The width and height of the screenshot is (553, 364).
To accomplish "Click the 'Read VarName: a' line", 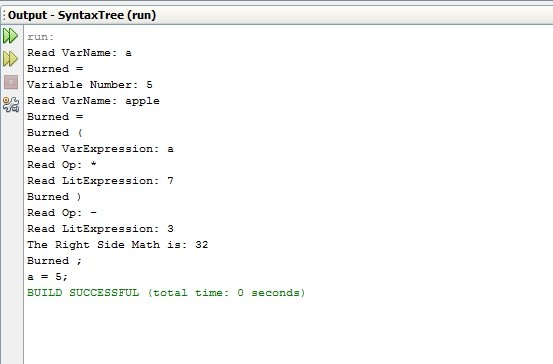I will point(79,53).
